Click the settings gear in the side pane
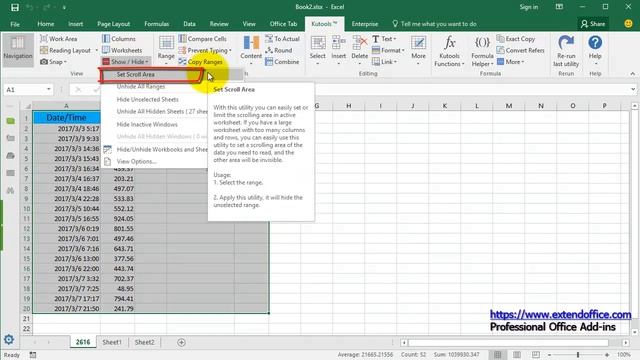The width and height of the screenshot is (640, 360). click(9, 340)
